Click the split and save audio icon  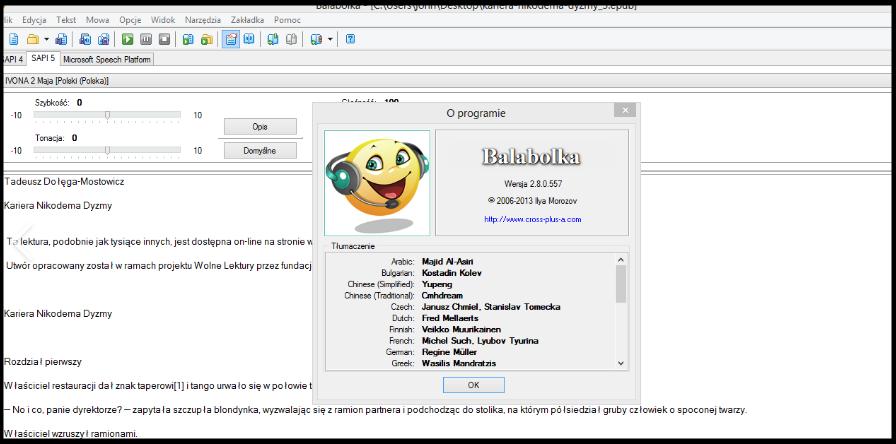pos(103,39)
